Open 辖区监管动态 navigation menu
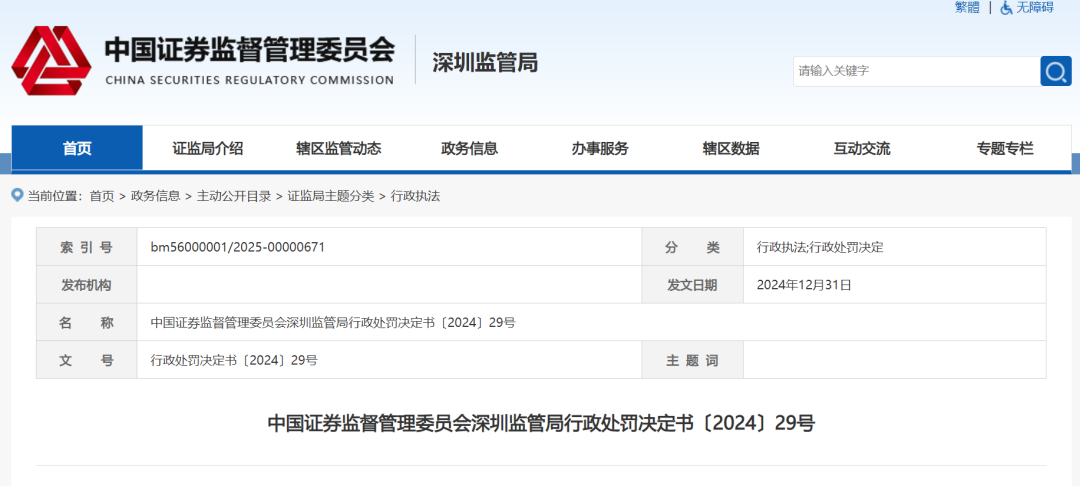Screen dimensions: 1080x486 tap(339, 148)
